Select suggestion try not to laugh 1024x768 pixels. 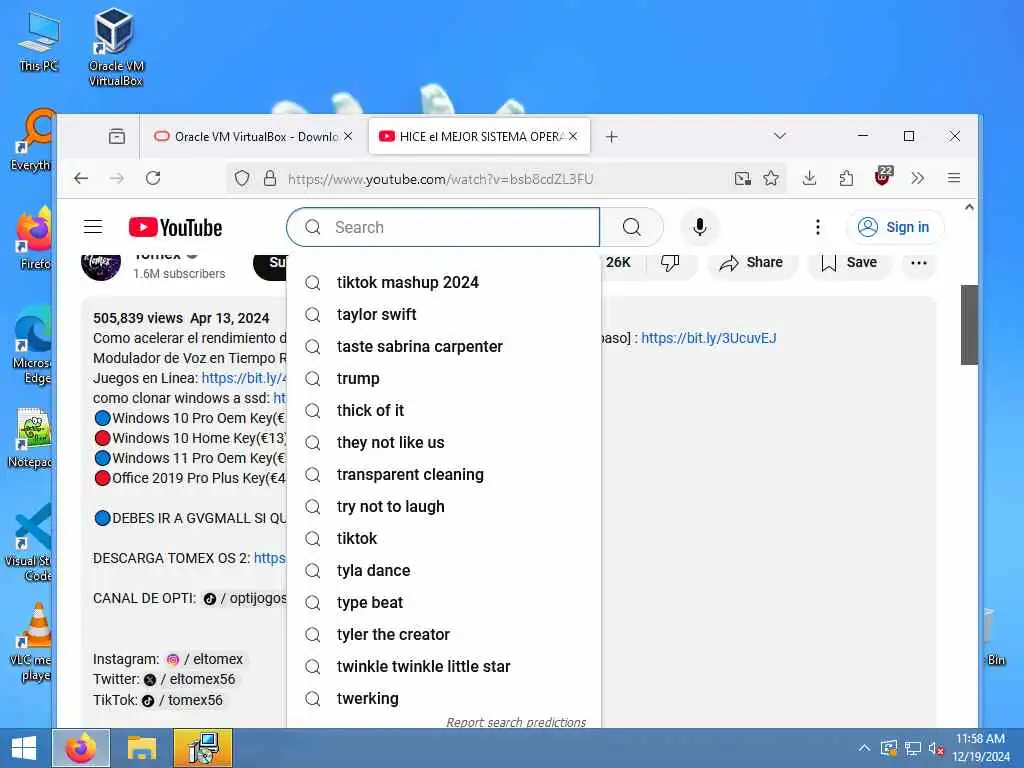[444, 506]
